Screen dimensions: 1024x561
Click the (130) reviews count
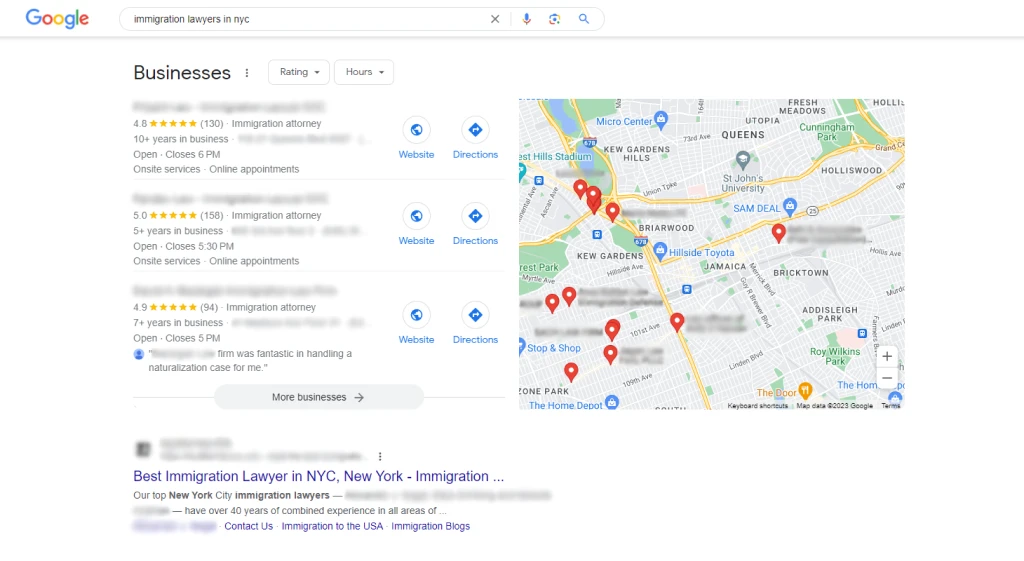212,123
